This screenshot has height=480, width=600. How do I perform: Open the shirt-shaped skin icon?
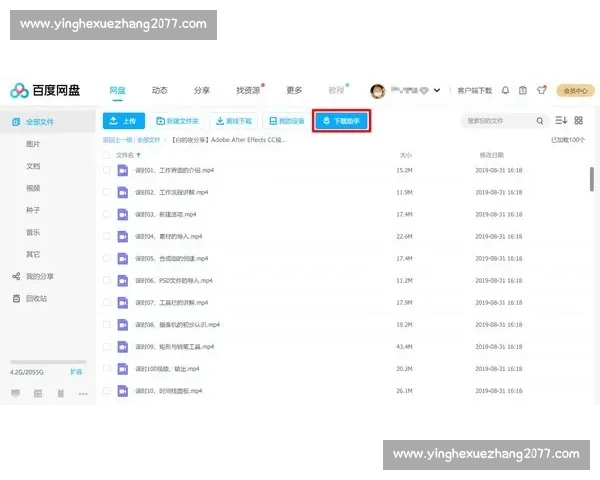tap(541, 90)
